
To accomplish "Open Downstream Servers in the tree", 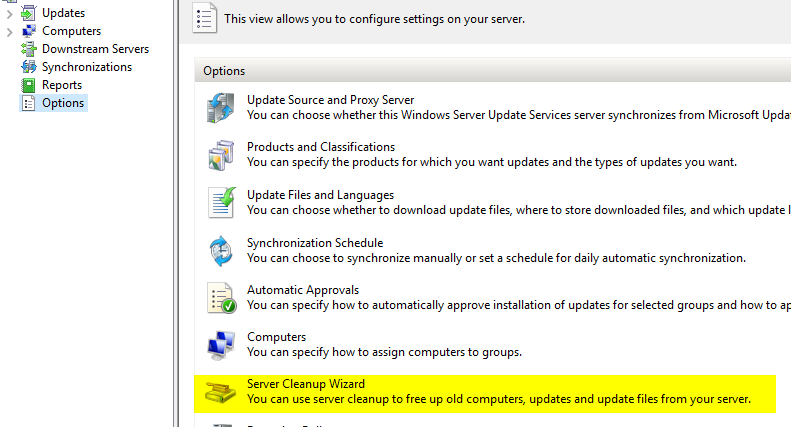I will click(x=95, y=49).
